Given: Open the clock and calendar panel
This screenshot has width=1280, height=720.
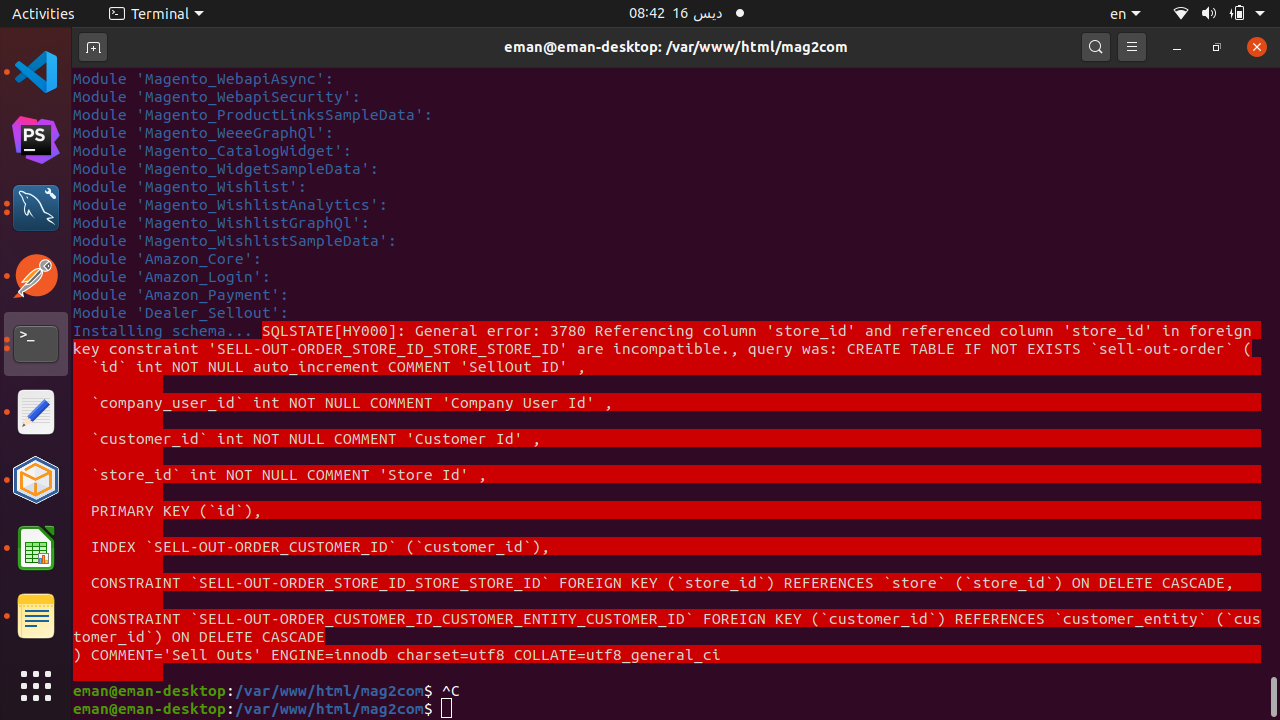Looking at the screenshot, I should (x=675, y=13).
